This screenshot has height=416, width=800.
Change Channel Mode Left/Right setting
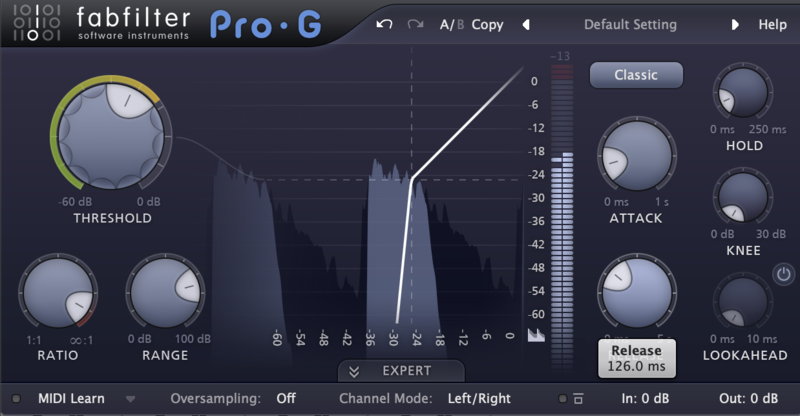(x=479, y=399)
